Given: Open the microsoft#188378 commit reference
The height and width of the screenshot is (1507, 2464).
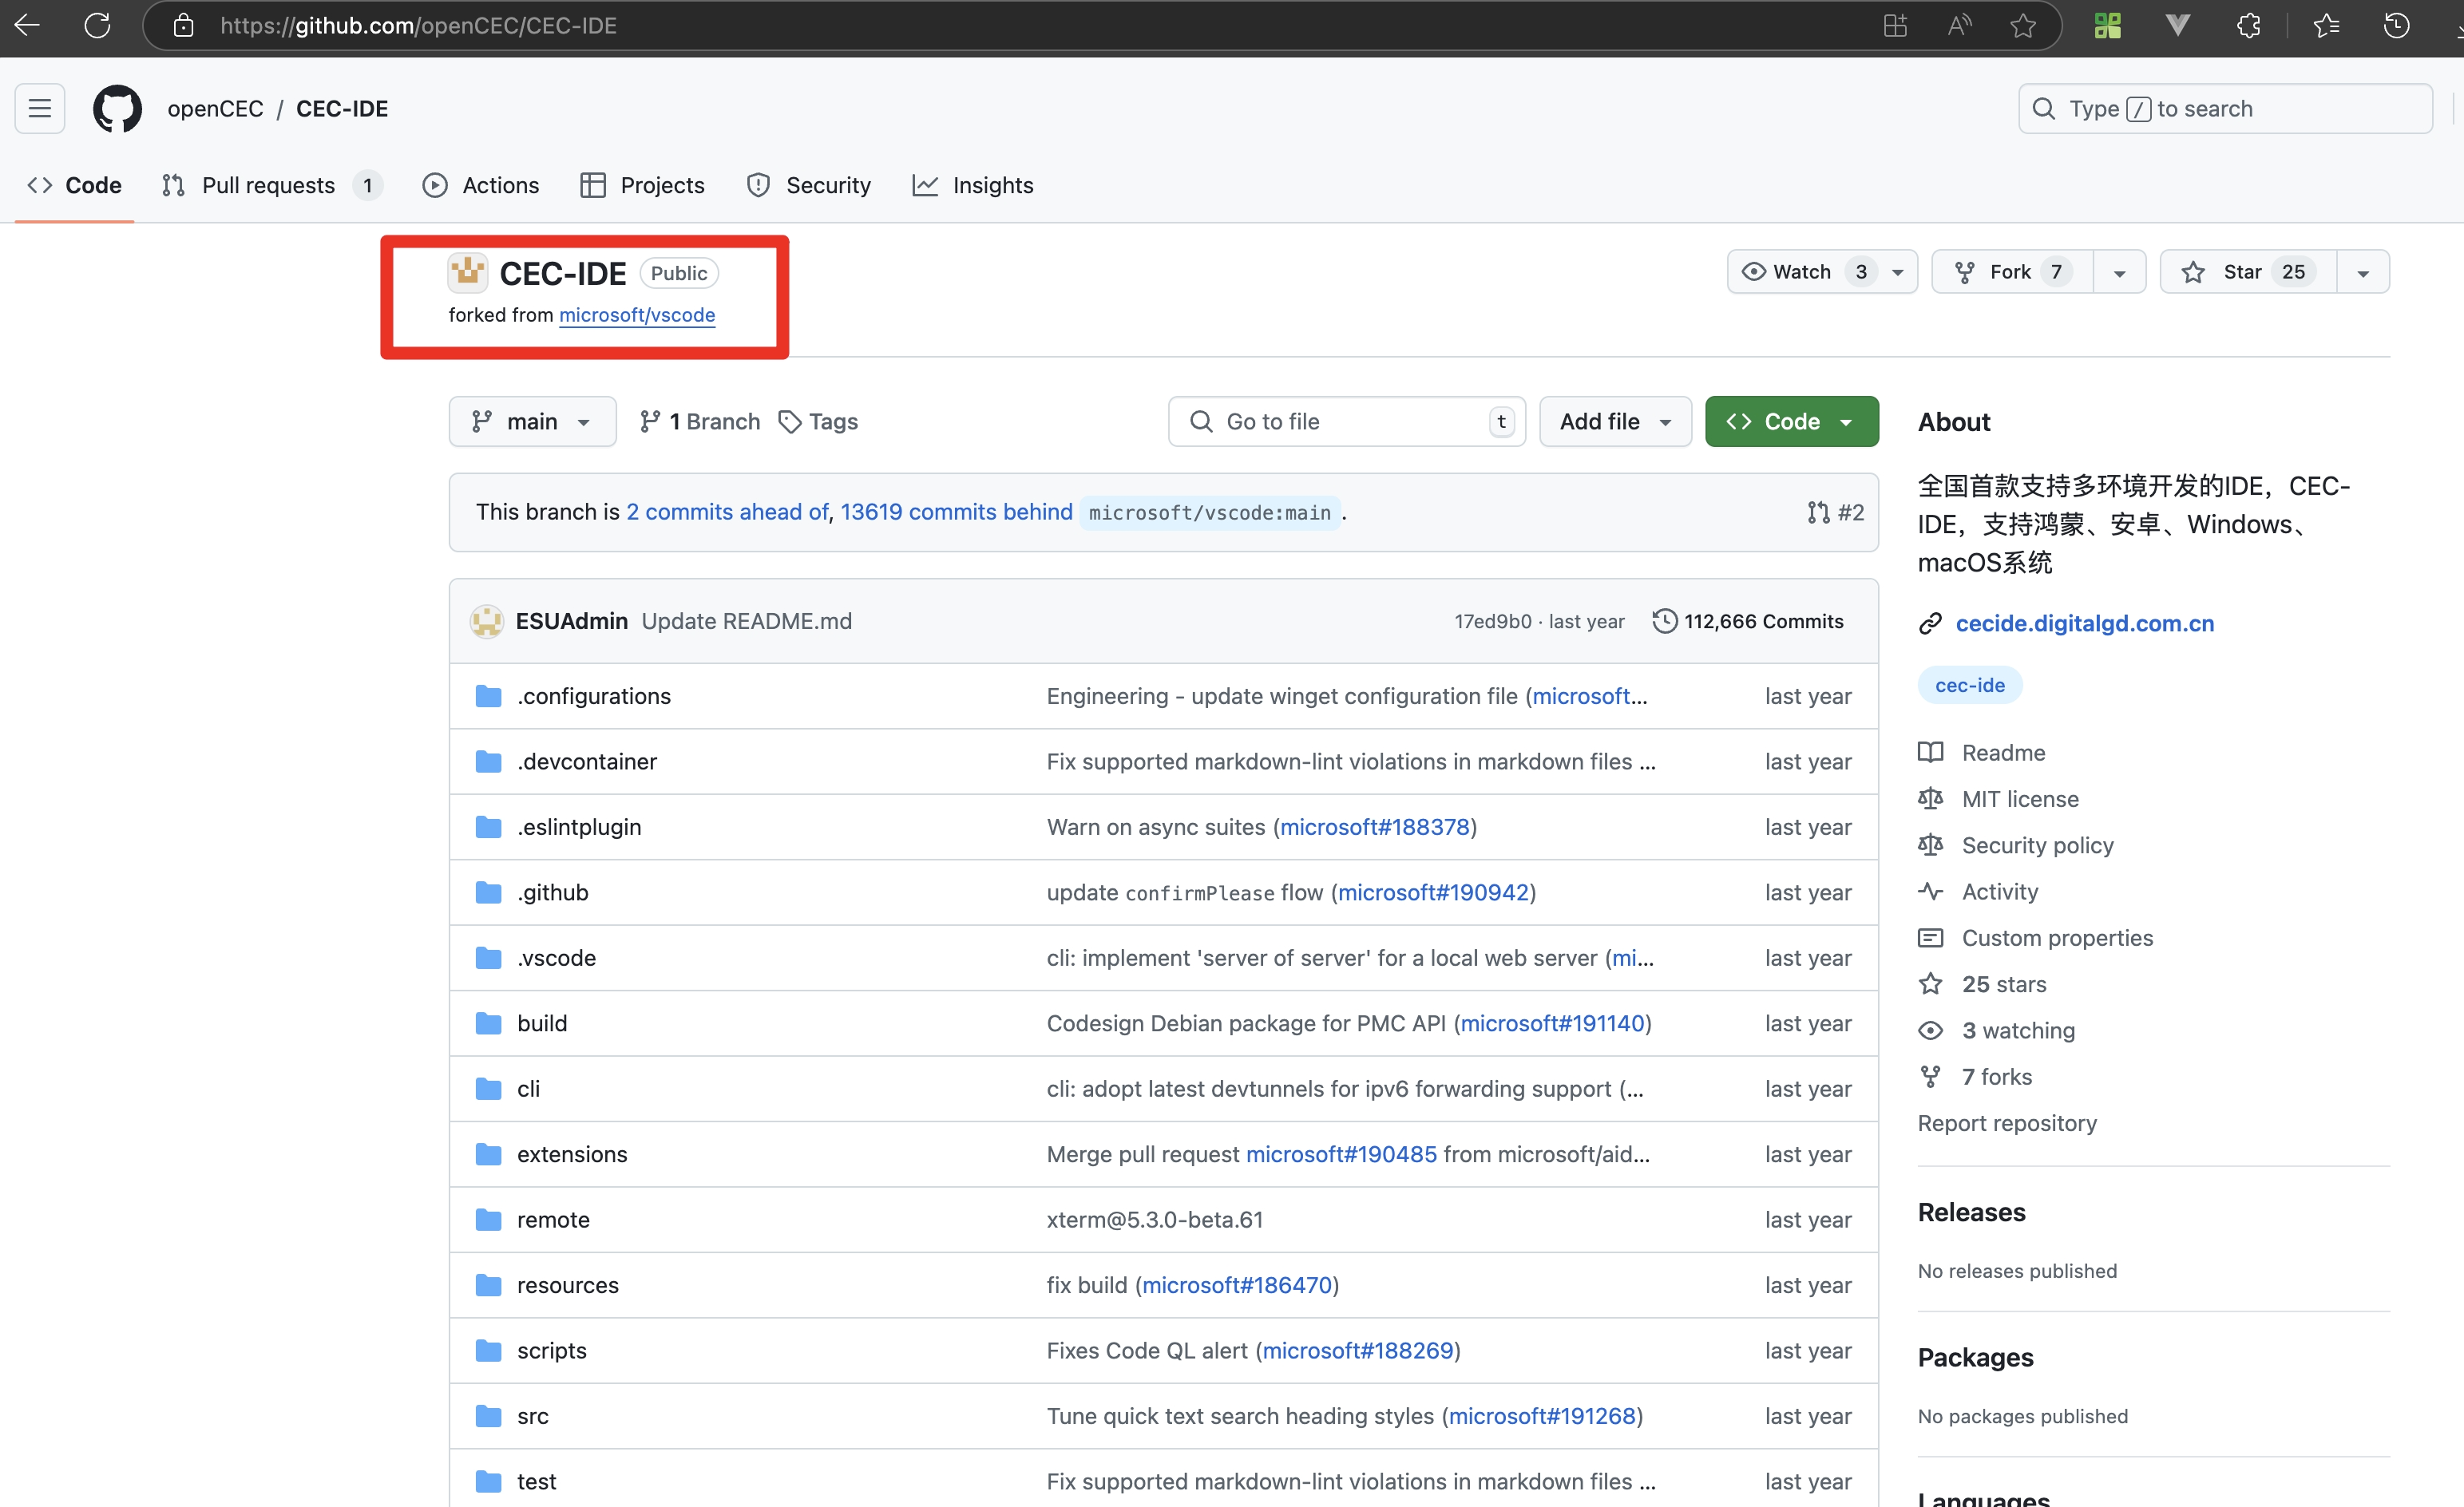Looking at the screenshot, I should tap(1374, 827).
